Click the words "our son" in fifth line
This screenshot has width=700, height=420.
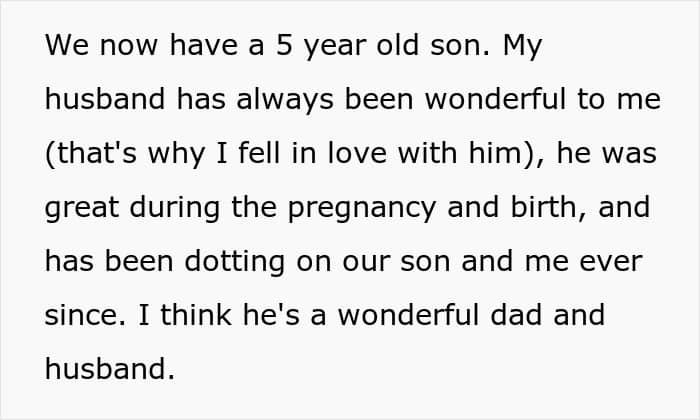(396, 262)
